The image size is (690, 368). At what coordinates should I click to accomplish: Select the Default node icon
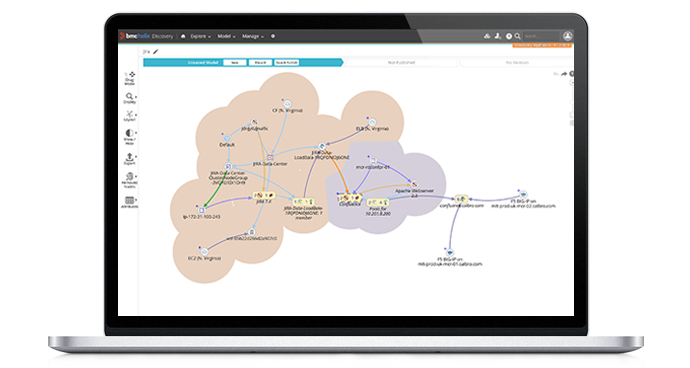[x=228, y=138]
